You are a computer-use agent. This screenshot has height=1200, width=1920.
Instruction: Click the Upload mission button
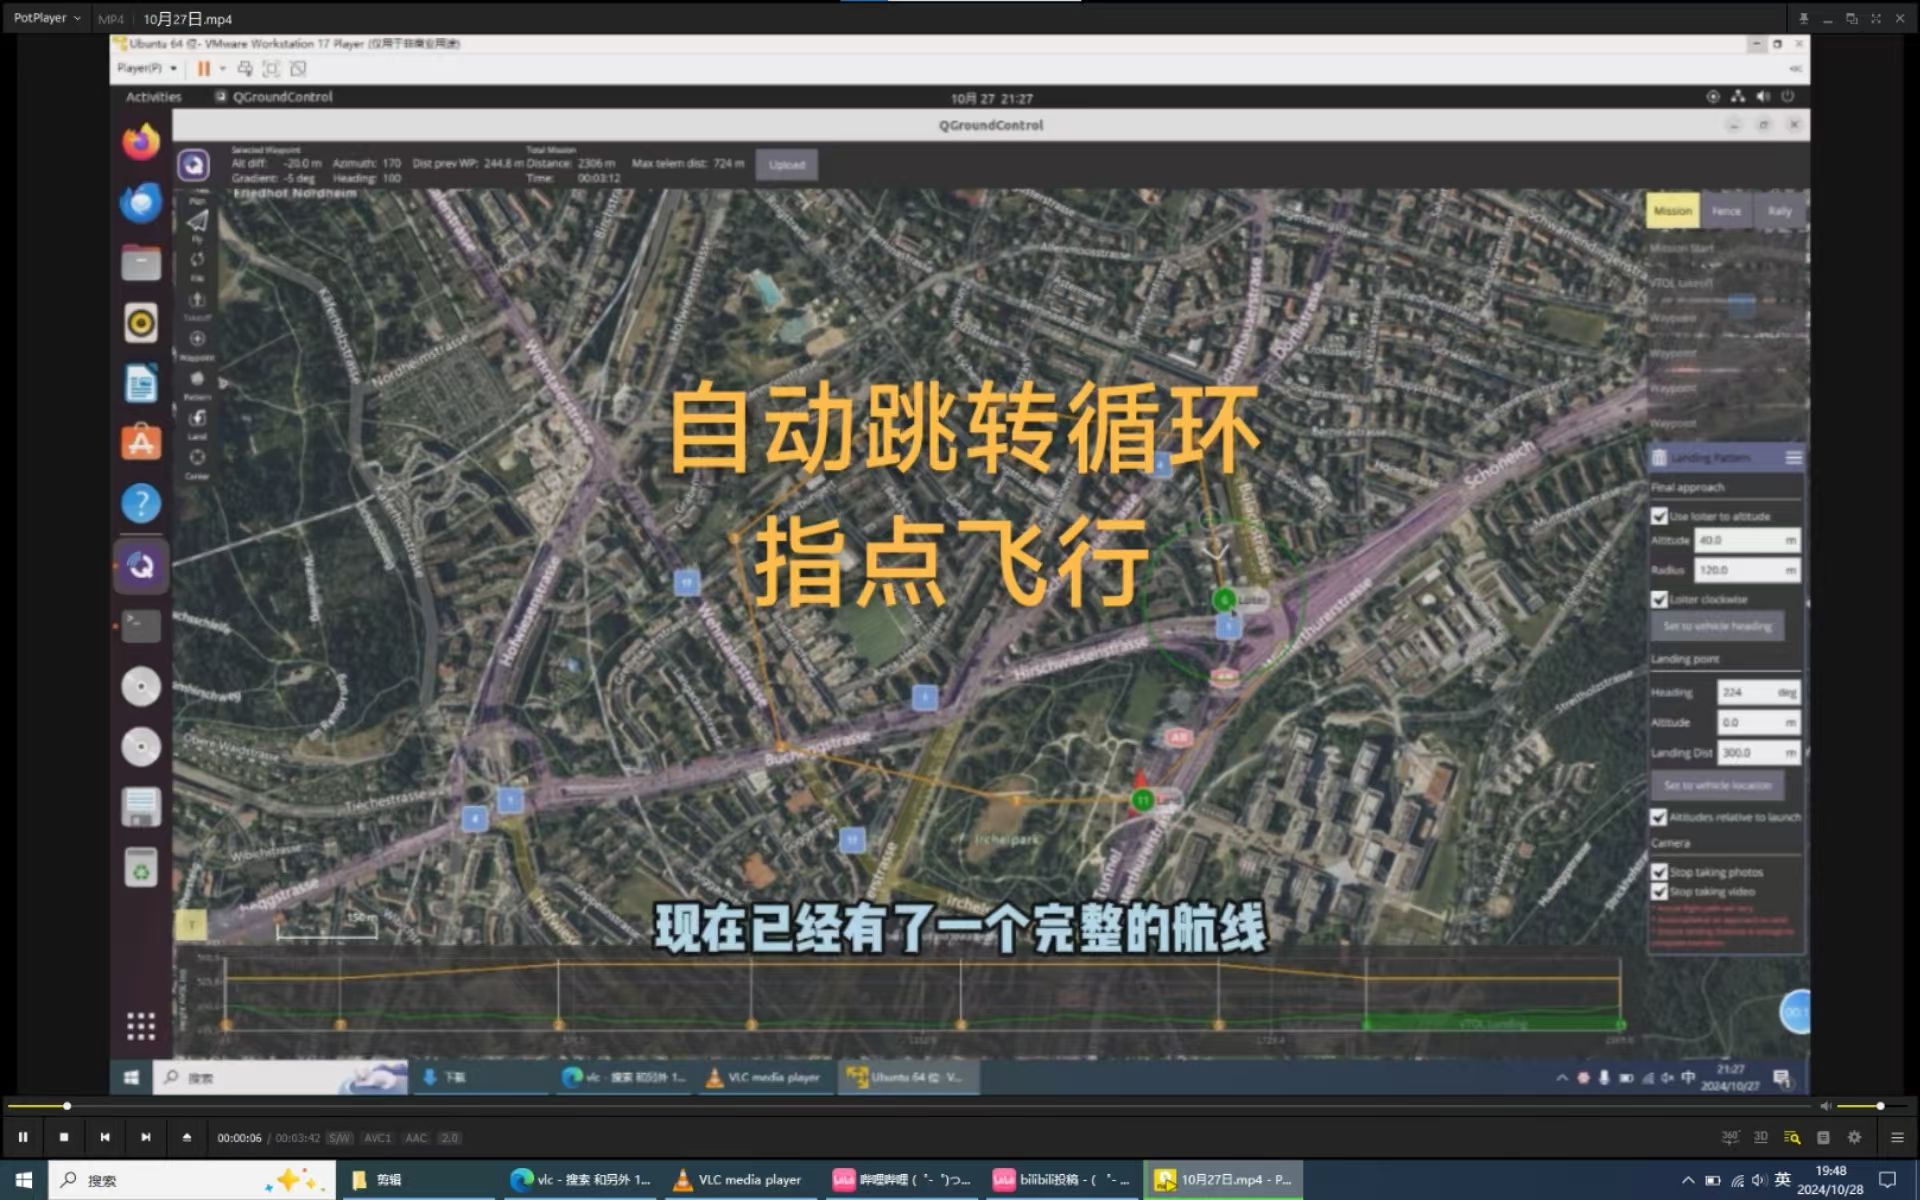(787, 165)
